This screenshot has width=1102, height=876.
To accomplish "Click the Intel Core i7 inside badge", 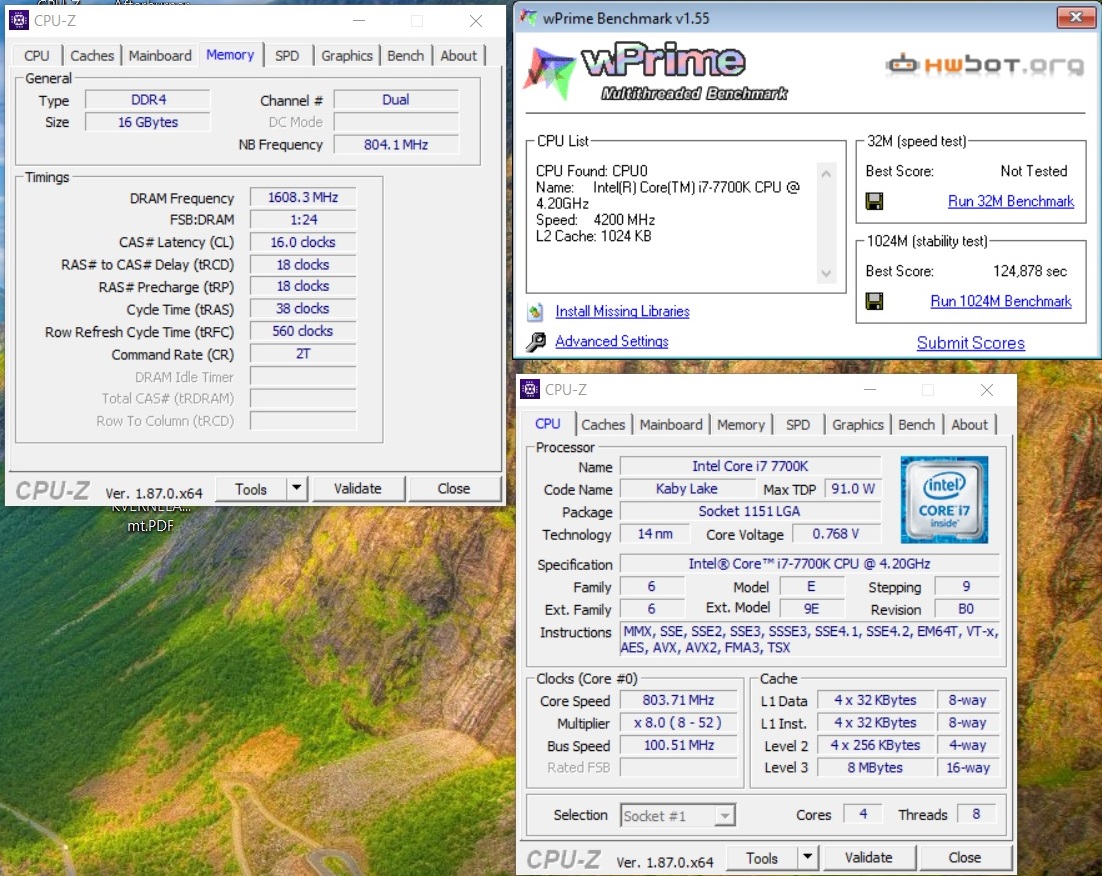I will coord(944,499).
